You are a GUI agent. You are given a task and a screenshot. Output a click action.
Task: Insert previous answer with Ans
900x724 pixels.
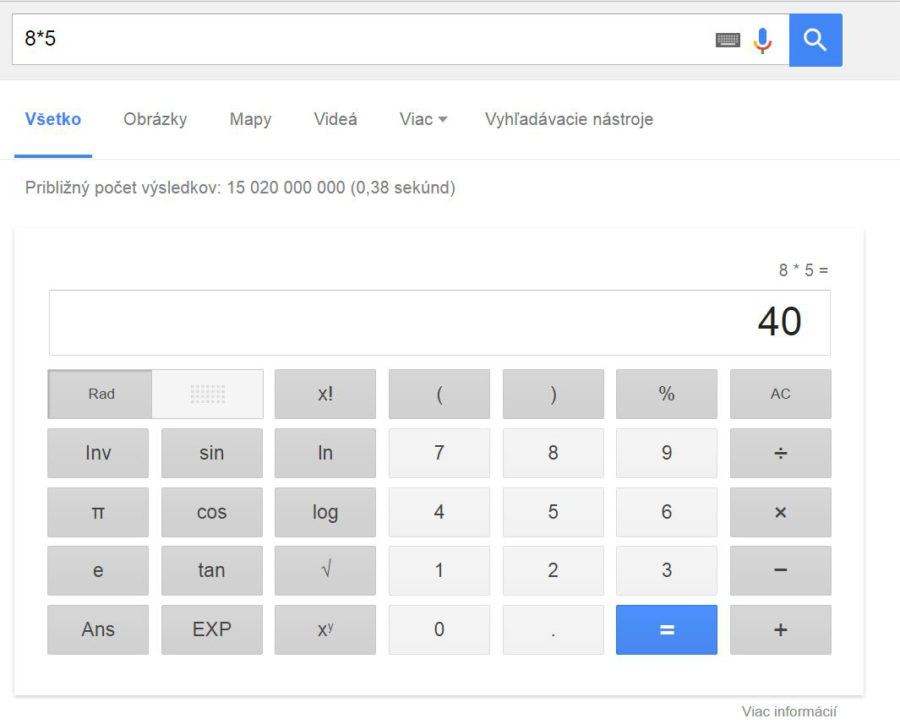tap(98, 630)
